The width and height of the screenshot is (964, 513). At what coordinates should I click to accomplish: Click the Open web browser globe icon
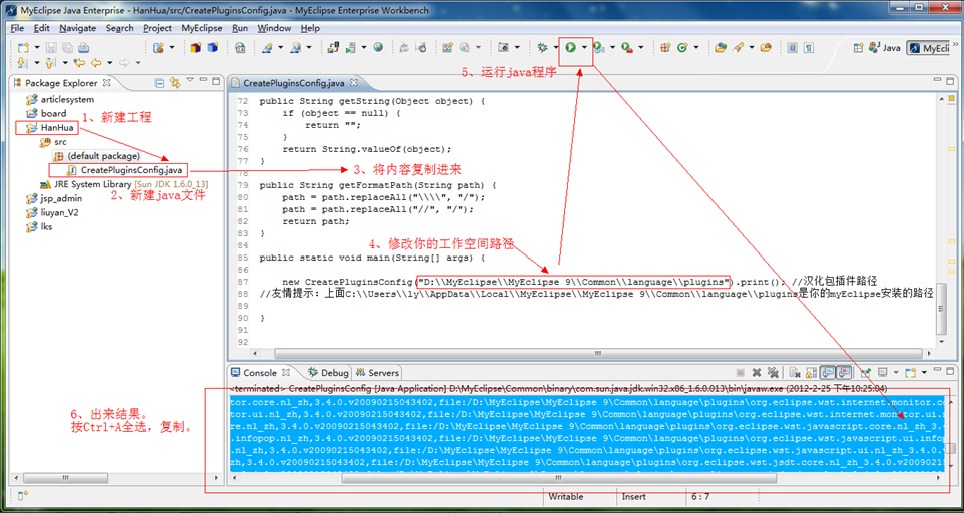click(378, 47)
